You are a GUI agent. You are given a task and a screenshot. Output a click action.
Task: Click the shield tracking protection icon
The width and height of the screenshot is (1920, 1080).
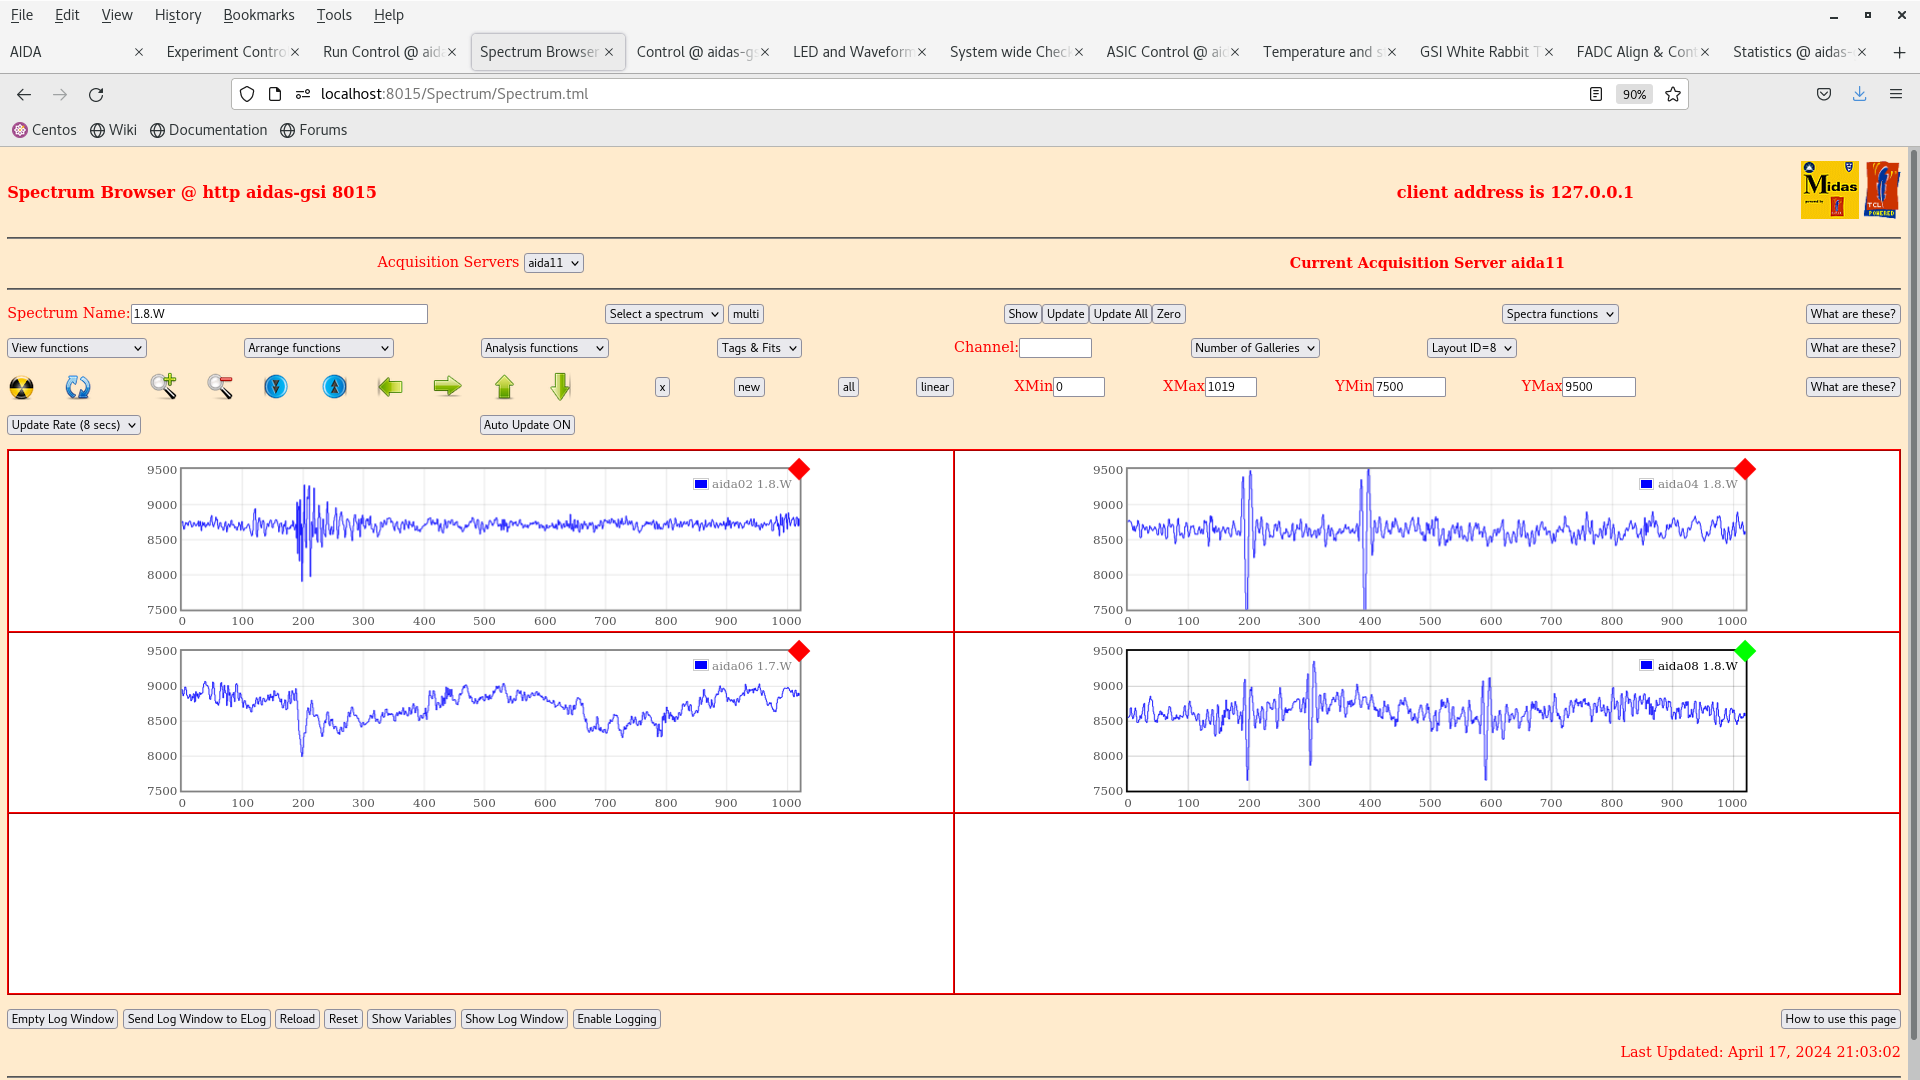[x=247, y=94]
